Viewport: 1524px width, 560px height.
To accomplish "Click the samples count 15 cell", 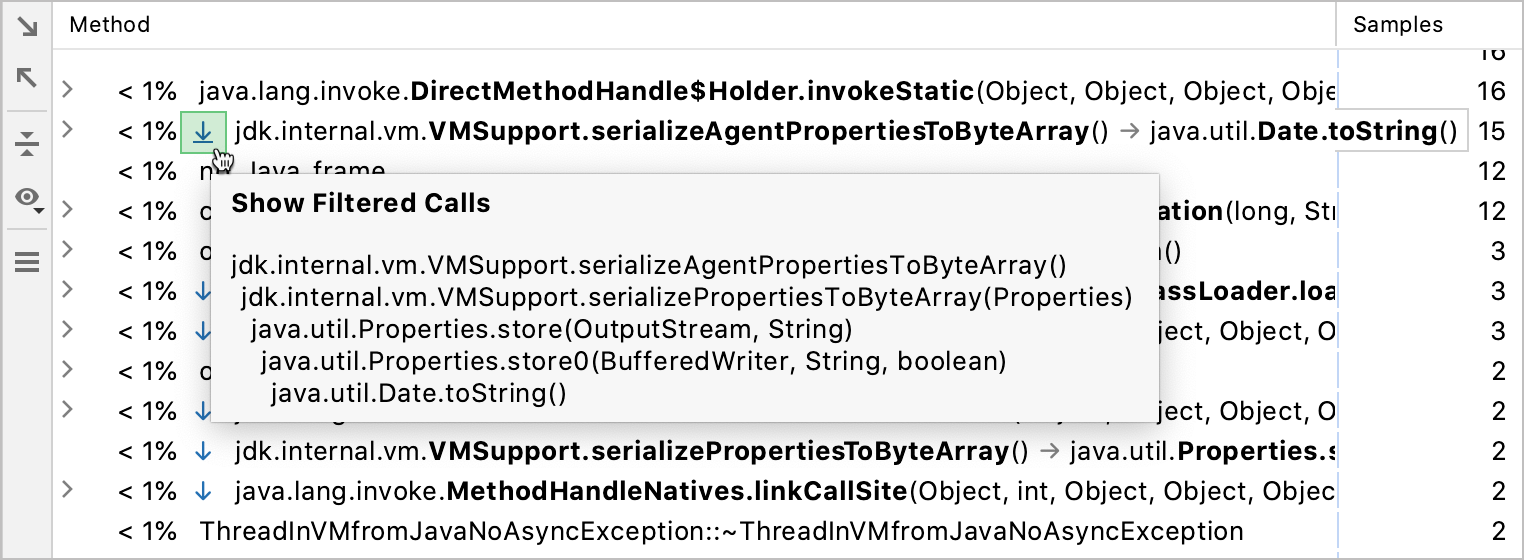I will [x=1490, y=132].
